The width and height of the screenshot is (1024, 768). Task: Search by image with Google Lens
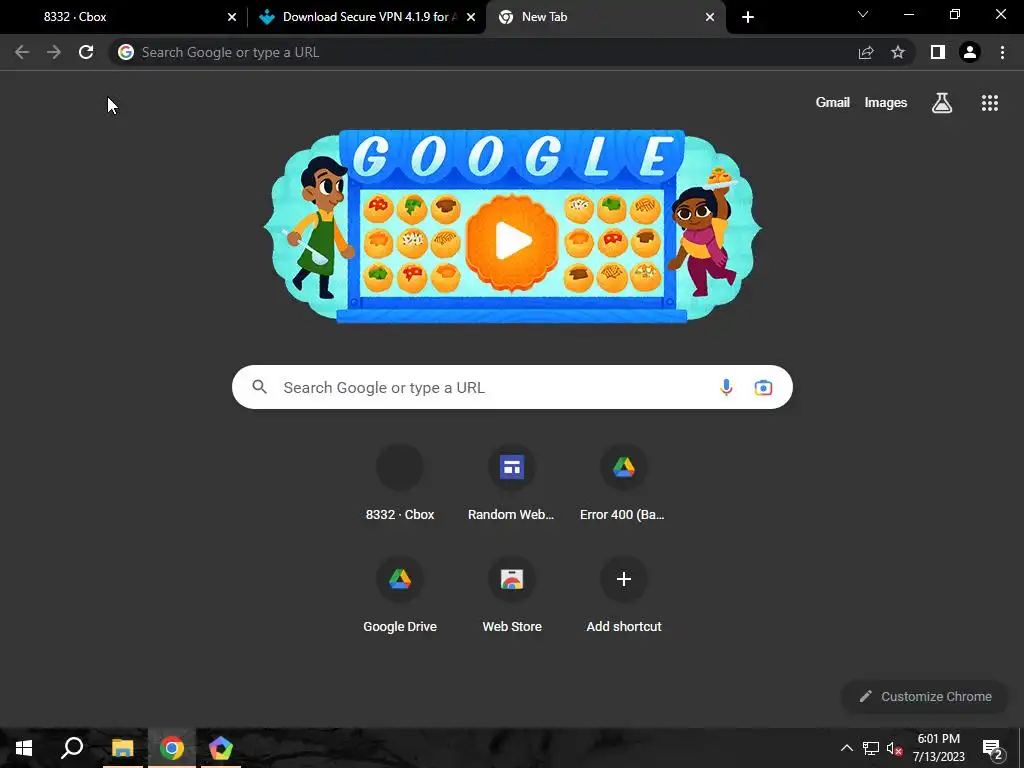pyautogui.click(x=763, y=387)
